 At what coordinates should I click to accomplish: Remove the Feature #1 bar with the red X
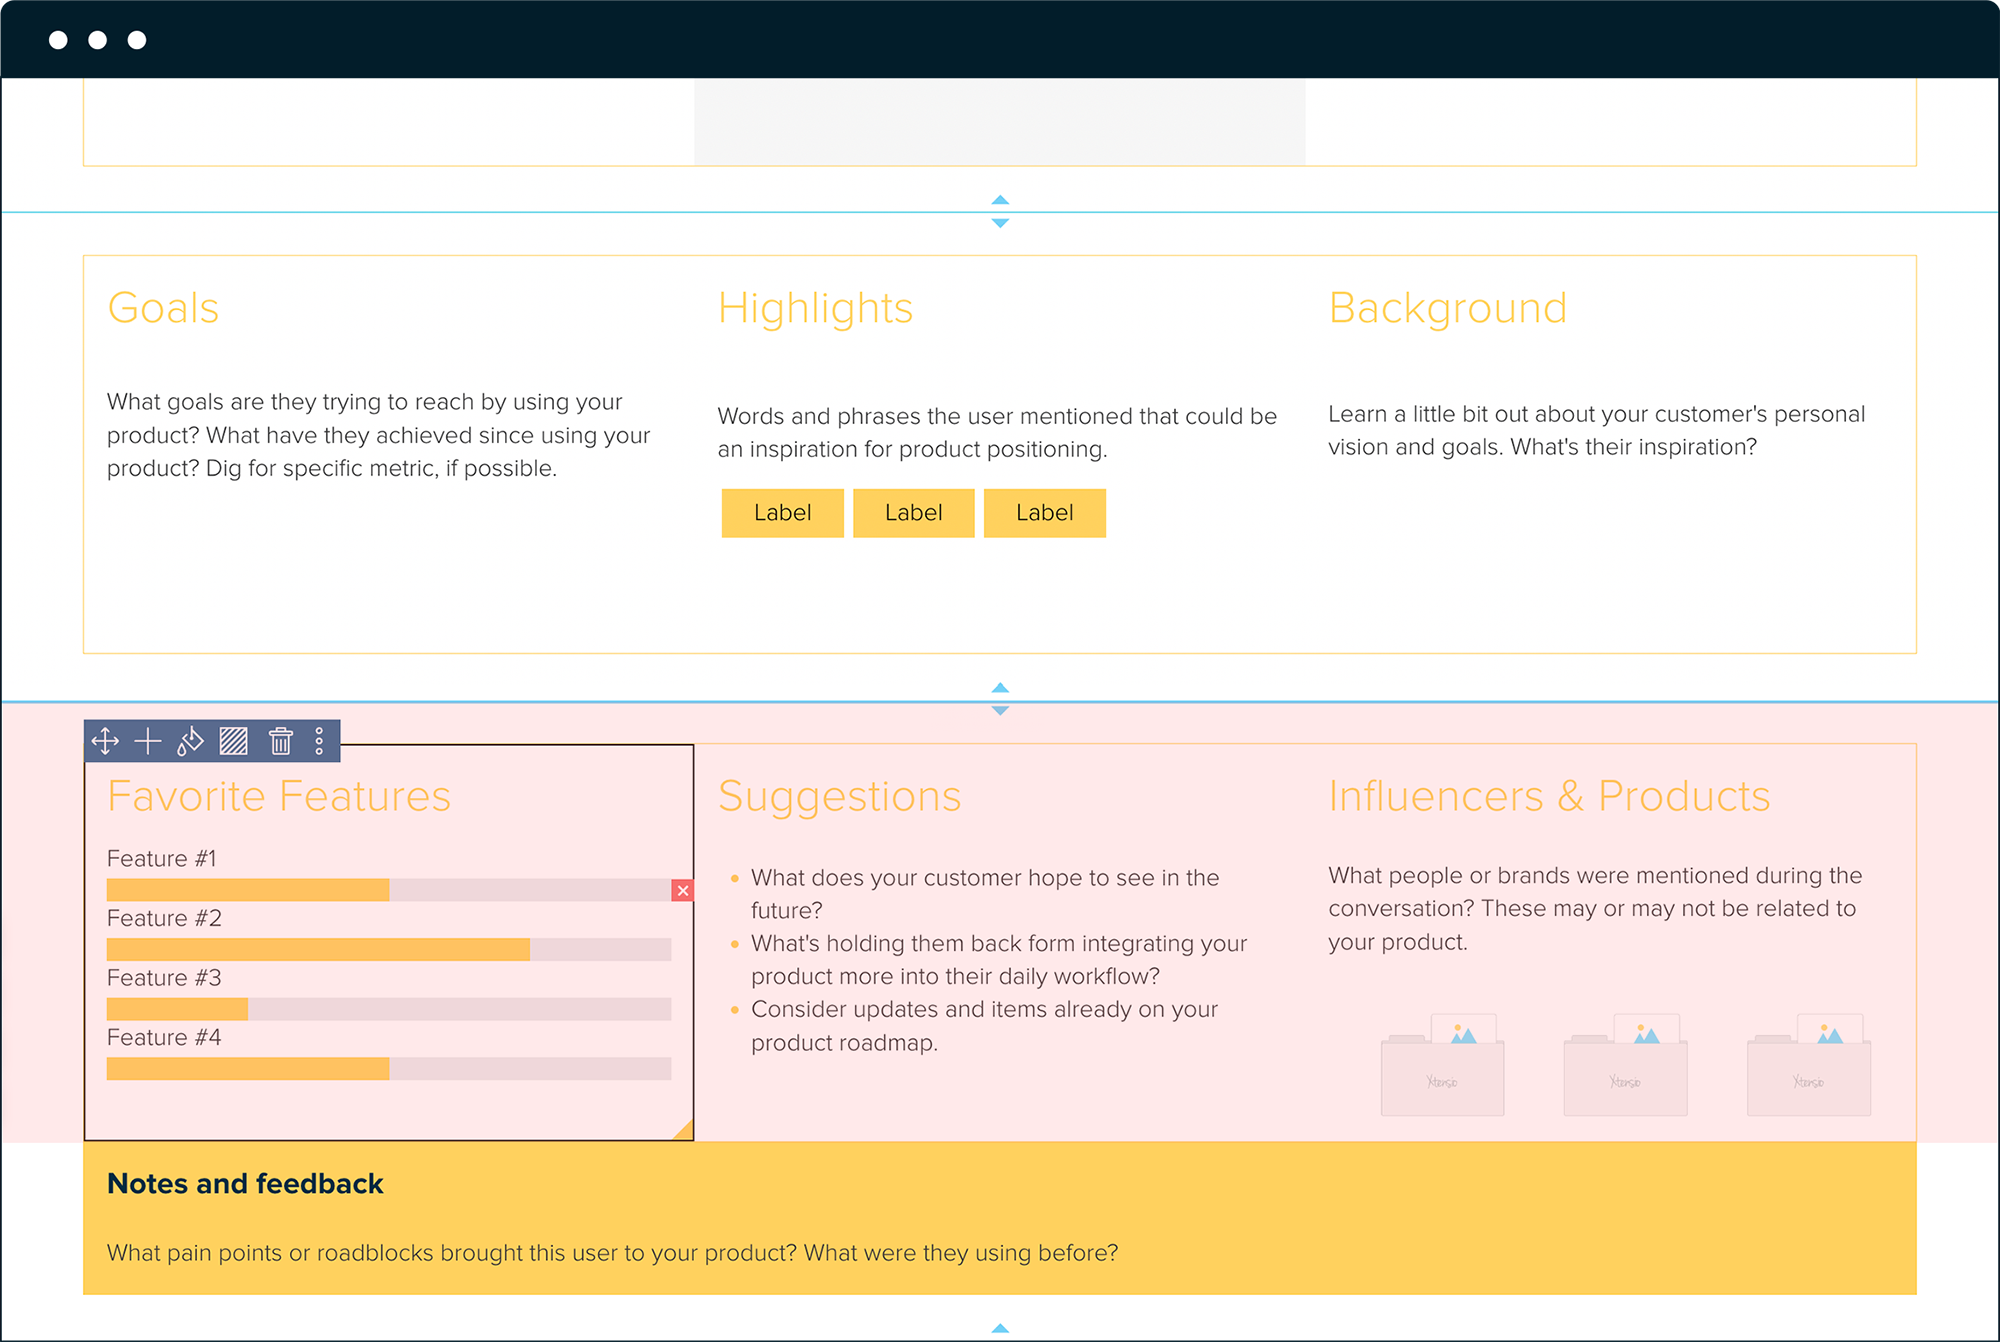[x=684, y=888]
